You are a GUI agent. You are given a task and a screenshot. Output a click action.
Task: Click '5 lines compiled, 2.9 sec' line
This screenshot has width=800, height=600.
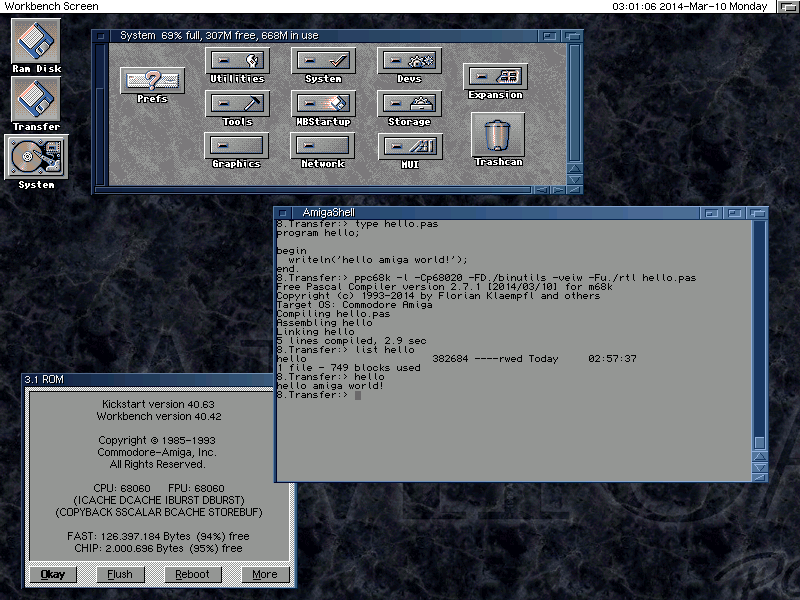pos(352,341)
